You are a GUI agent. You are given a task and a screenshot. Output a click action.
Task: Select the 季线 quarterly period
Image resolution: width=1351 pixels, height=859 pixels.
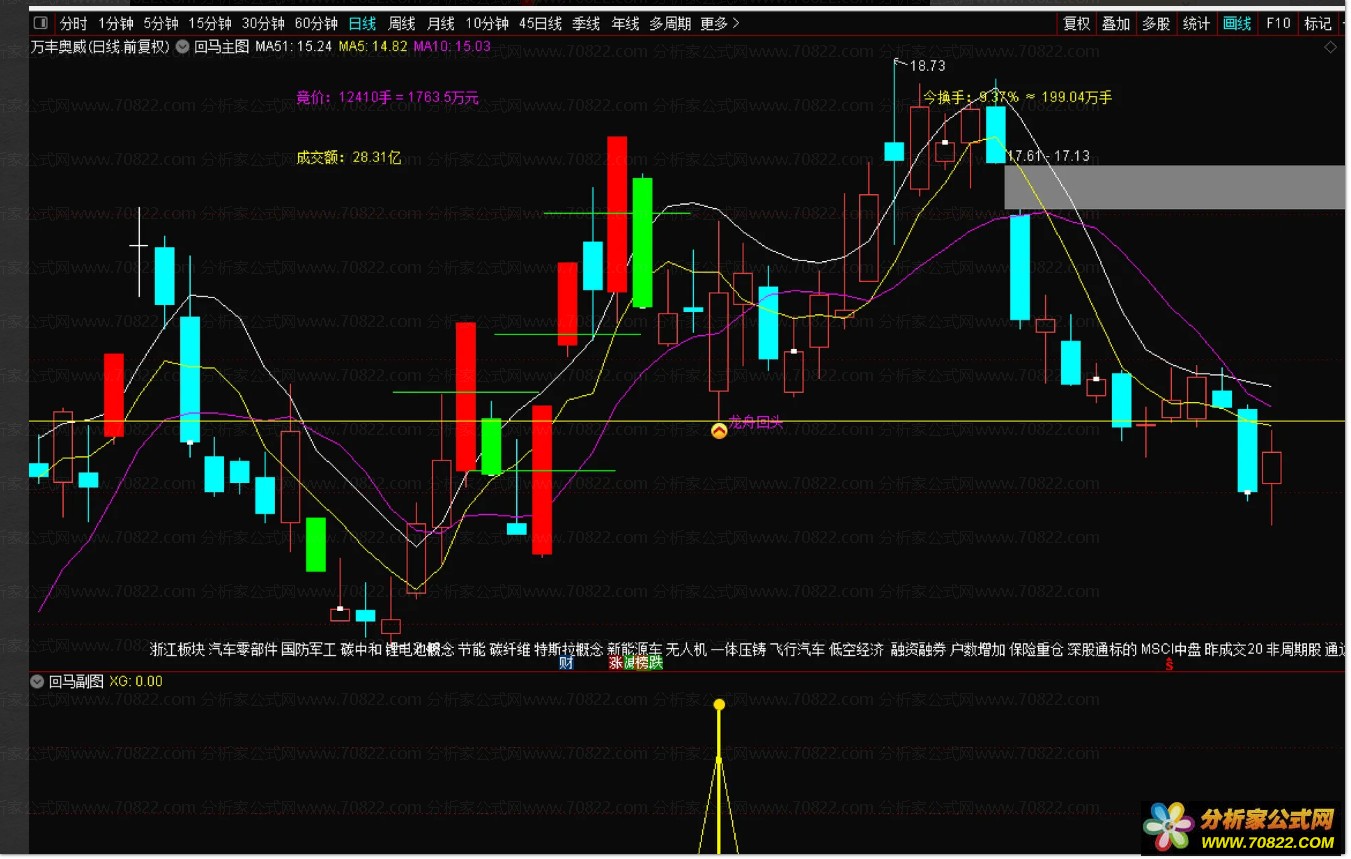586,23
